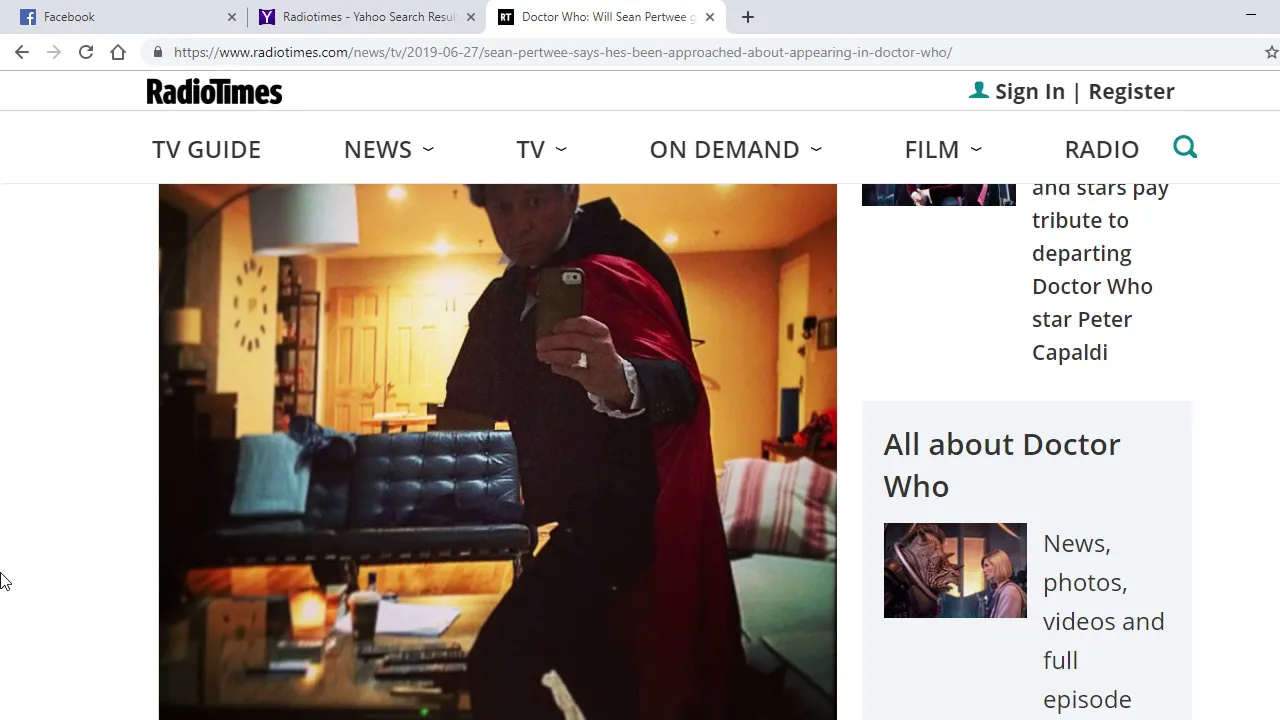Open a new tab with plus button

click(747, 17)
